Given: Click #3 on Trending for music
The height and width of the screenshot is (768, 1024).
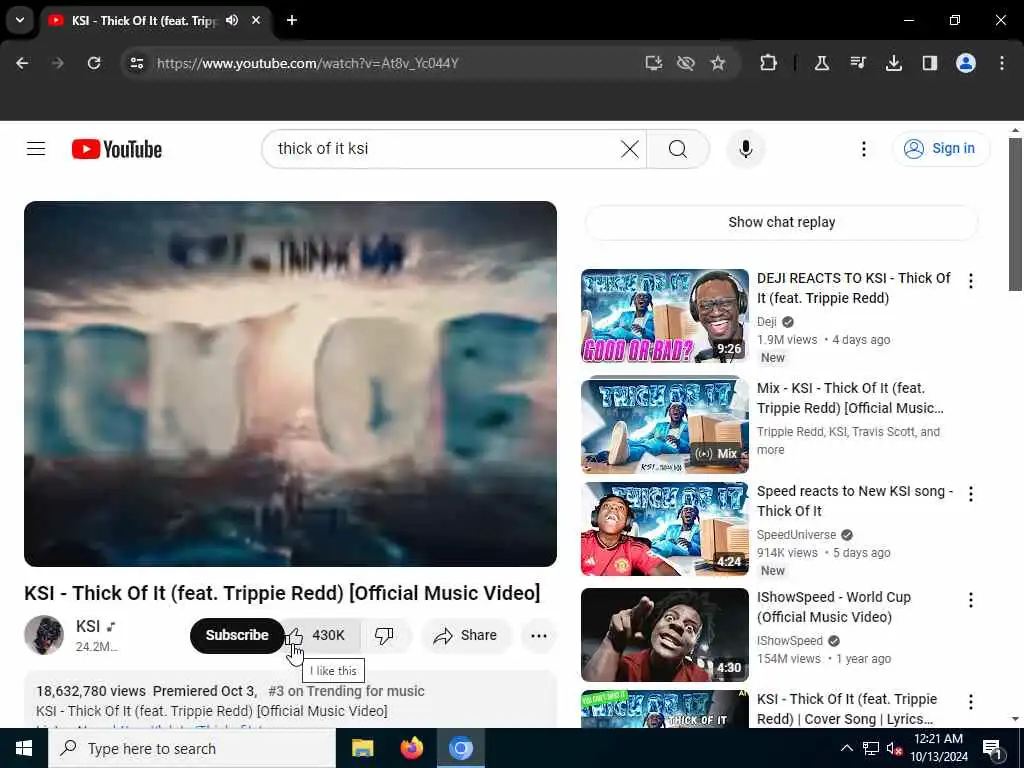Looking at the screenshot, I should [x=346, y=691].
